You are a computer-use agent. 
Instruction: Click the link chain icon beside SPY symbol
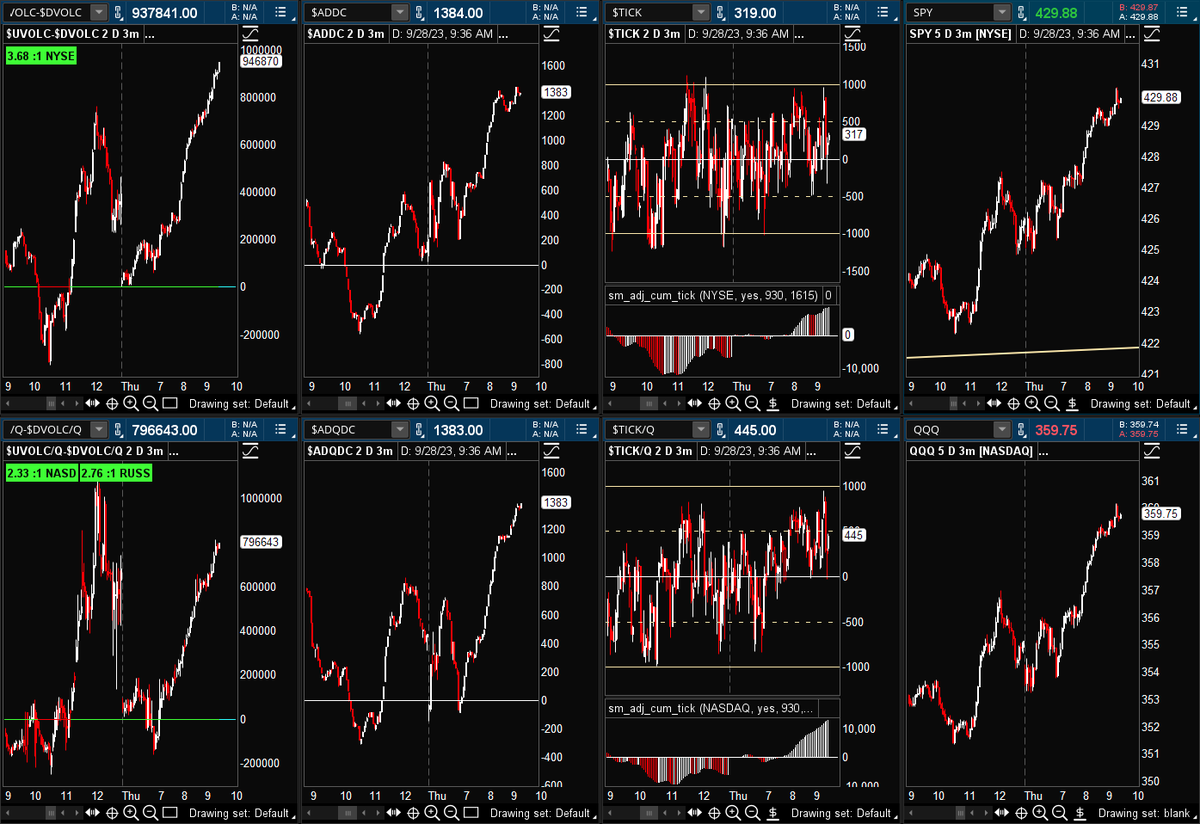tap(1021, 13)
